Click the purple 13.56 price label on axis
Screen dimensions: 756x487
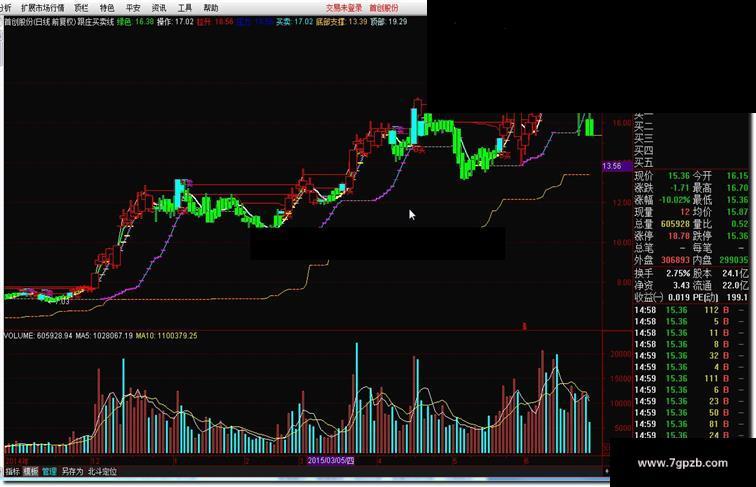pyautogui.click(x=617, y=166)
